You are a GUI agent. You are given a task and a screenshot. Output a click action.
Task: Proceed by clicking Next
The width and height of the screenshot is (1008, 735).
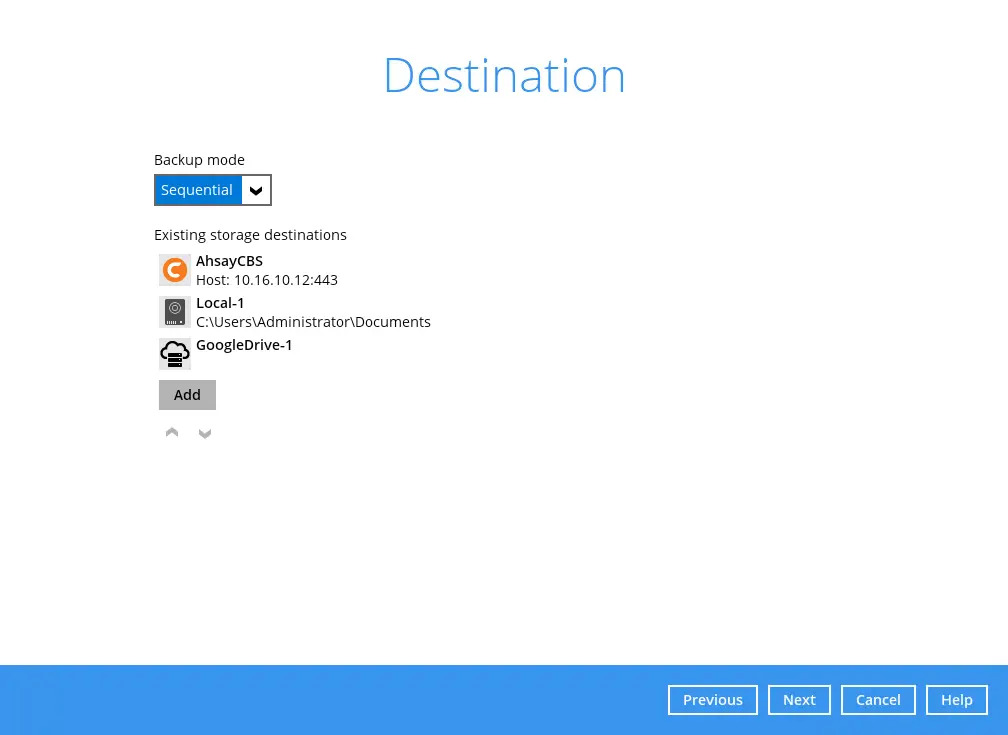coord(799,700)
